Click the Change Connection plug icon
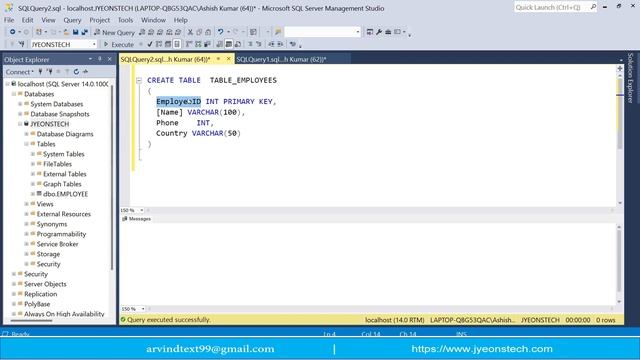The height and width of the screenshot is (360, 640). click(x=22, y=44)
